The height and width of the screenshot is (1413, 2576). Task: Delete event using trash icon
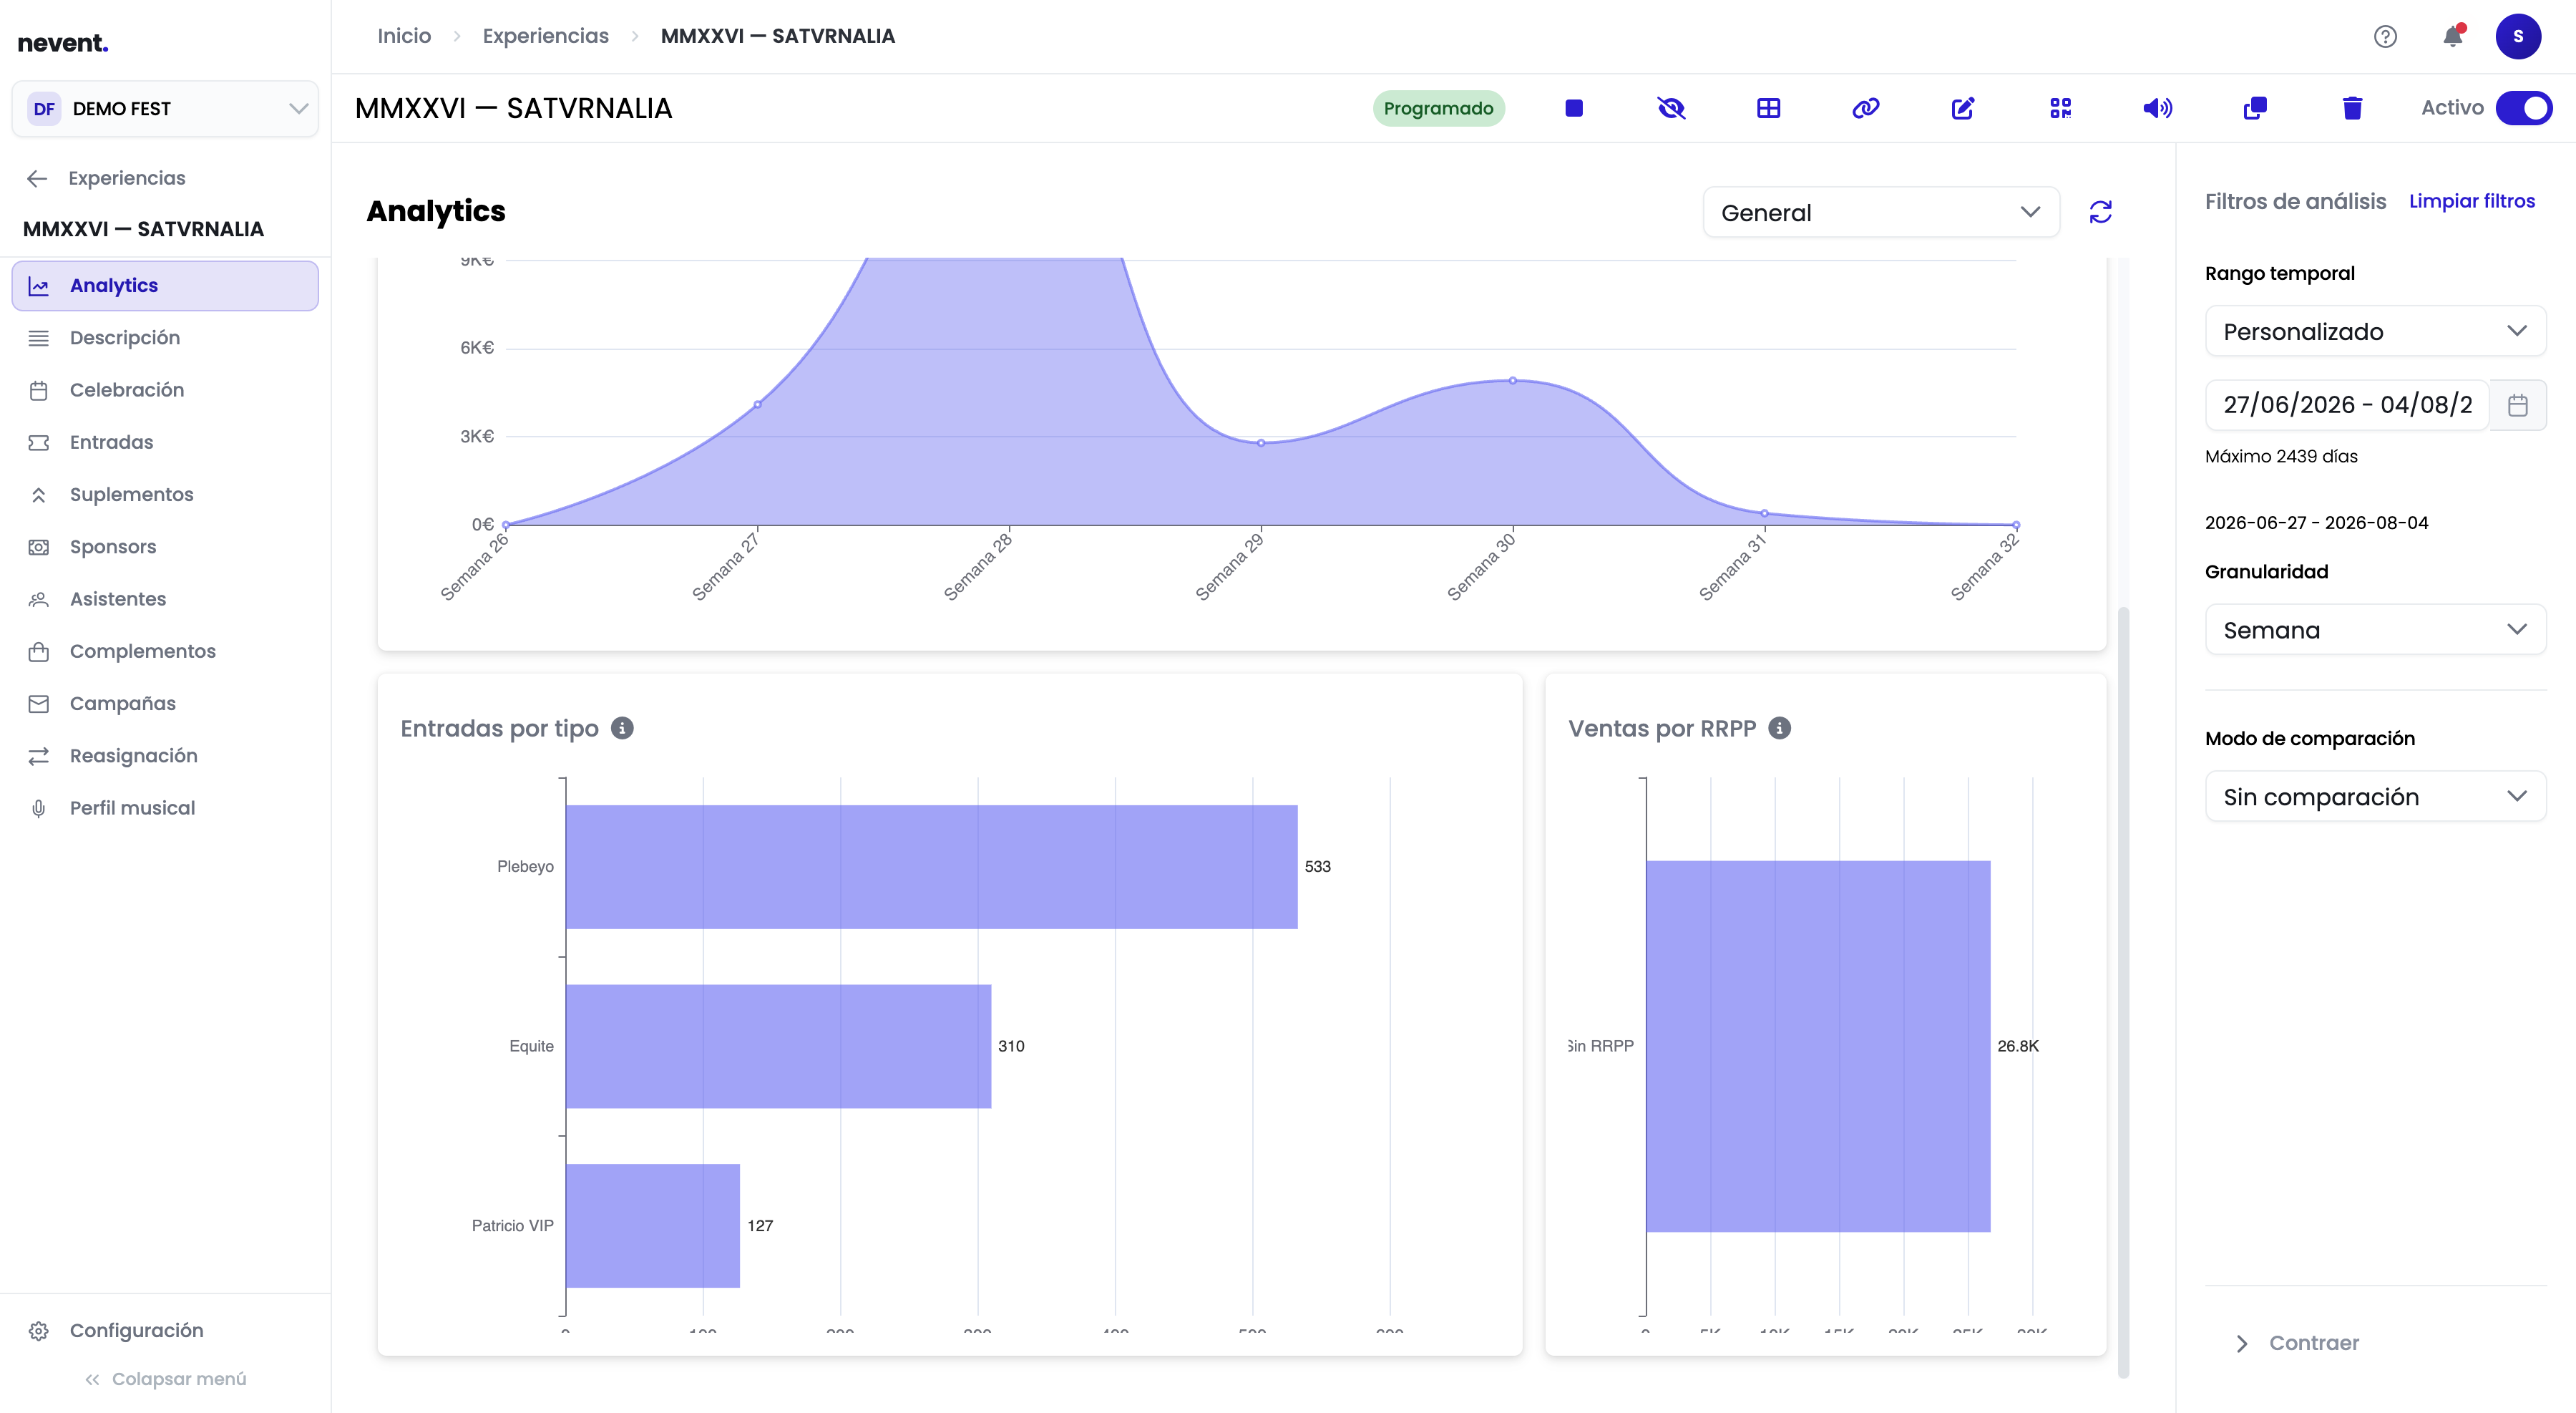2352,108
